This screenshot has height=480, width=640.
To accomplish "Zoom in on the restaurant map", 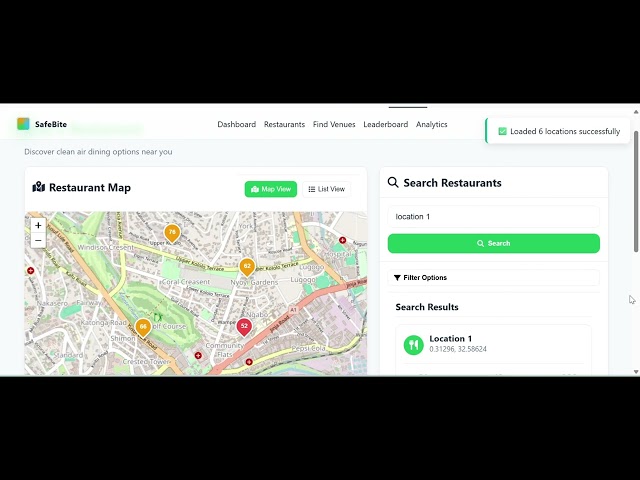I will point(38,225).
